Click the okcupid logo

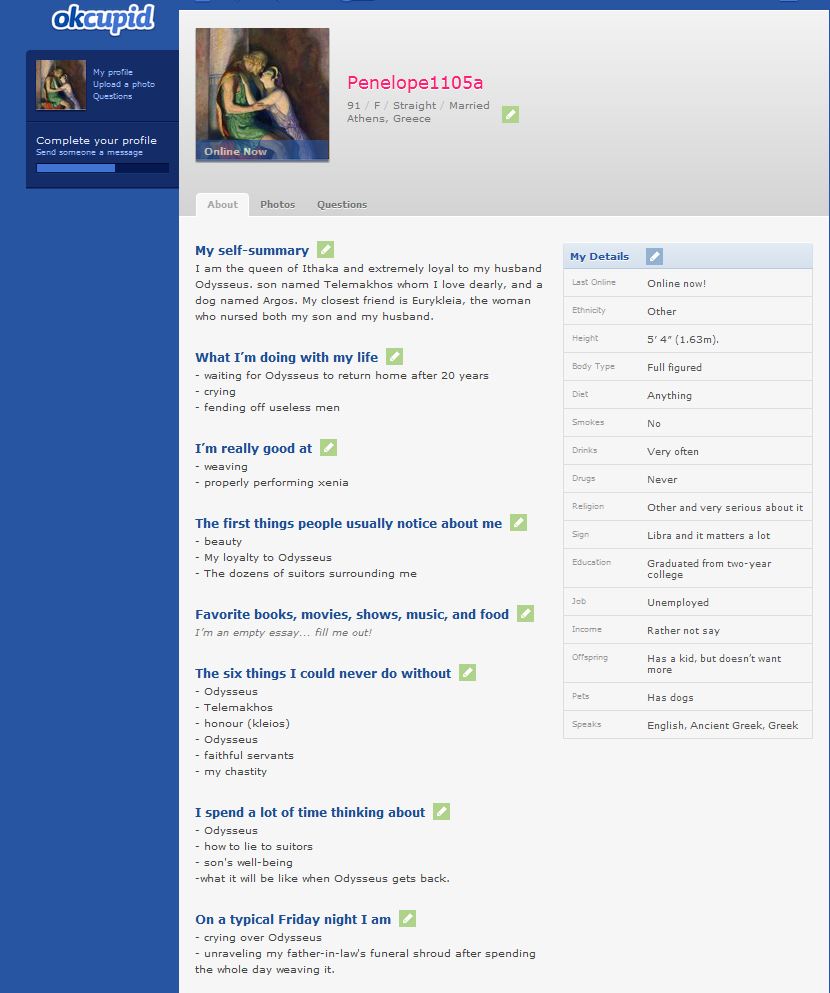pos(103,18)
